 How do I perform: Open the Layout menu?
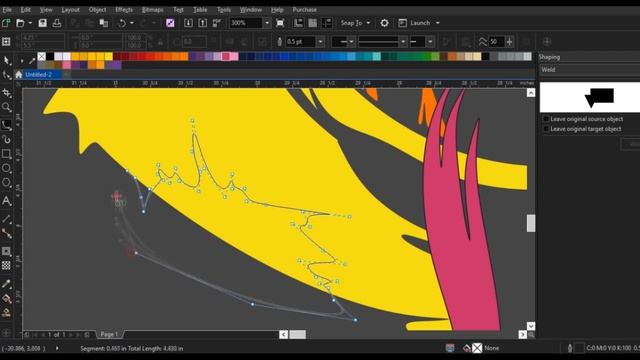(70, 9)
